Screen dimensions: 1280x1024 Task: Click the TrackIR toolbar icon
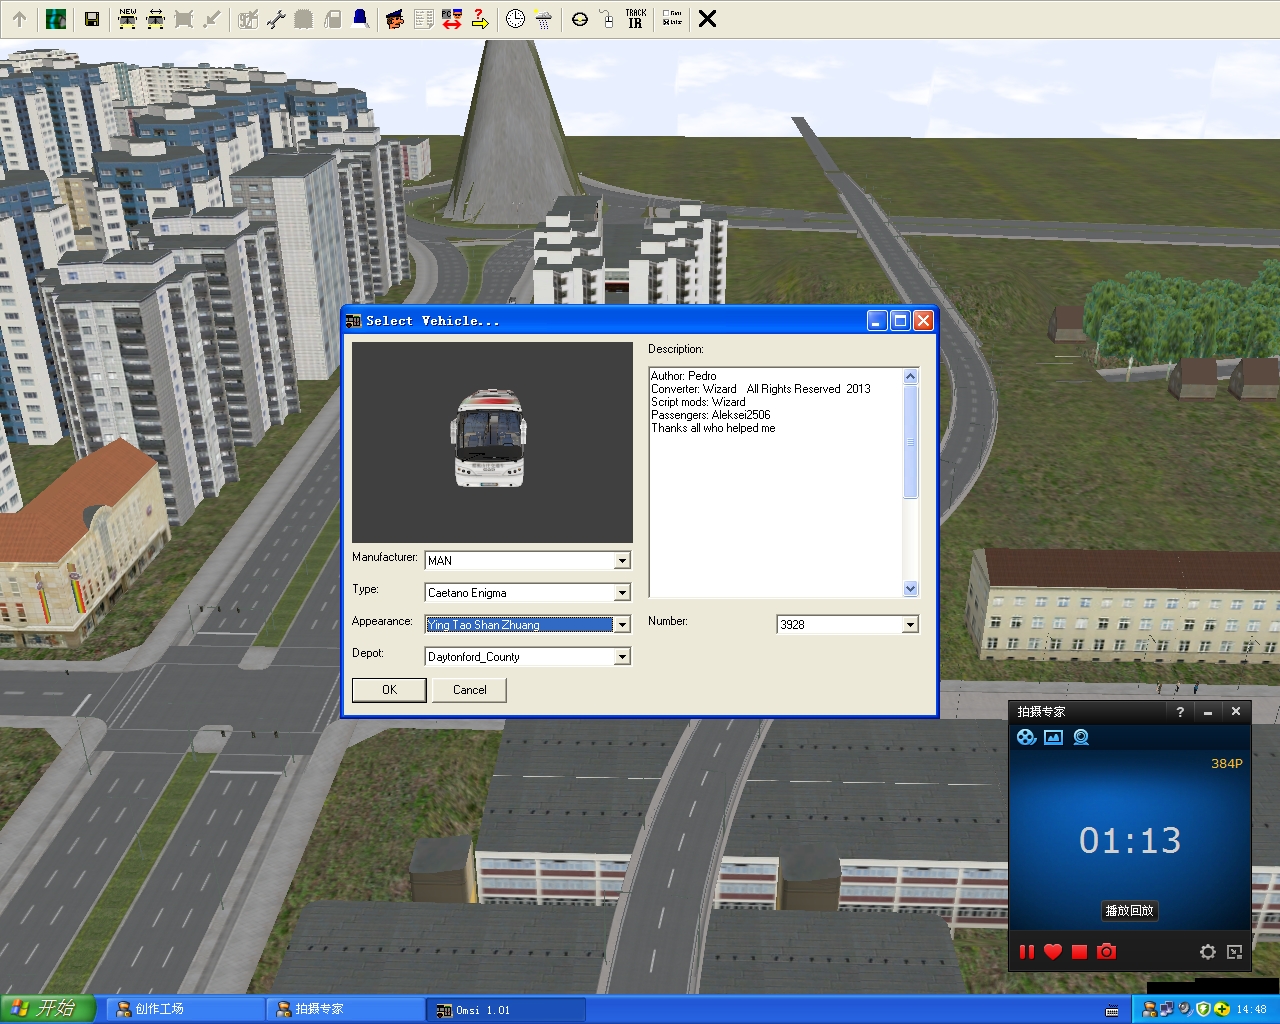636,19
